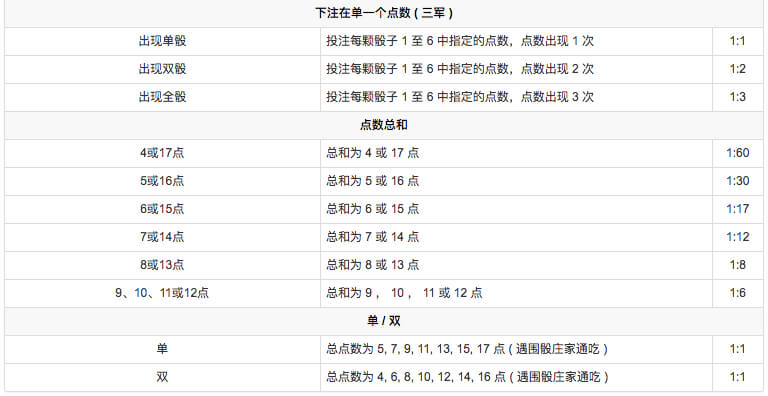Click the 1:17 odds value
768x396 pixels.
[738, 209]
